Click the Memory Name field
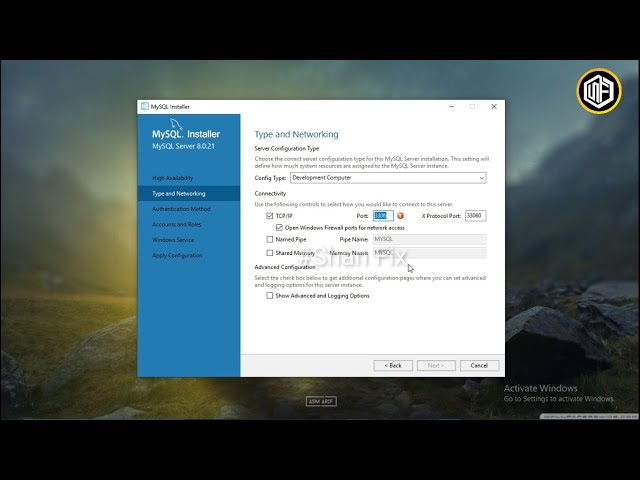640x480 pixels. tap(429, 253)
